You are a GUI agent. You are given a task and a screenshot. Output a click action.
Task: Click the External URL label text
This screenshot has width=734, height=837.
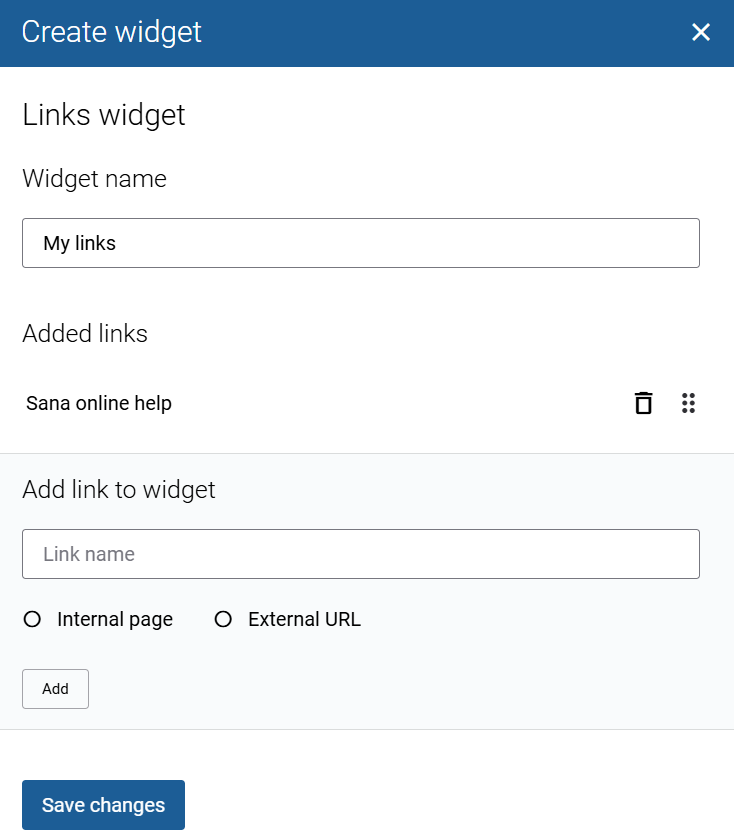pos(304,619)
